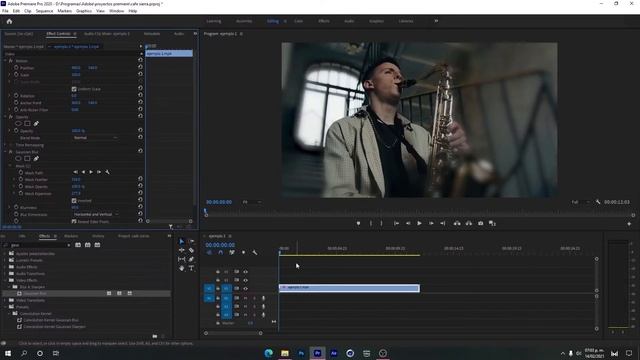Viewport: 640px width, 360px height.
Task: Choose free draw bezier under Gaussian Blur
Action: point(36,158)
